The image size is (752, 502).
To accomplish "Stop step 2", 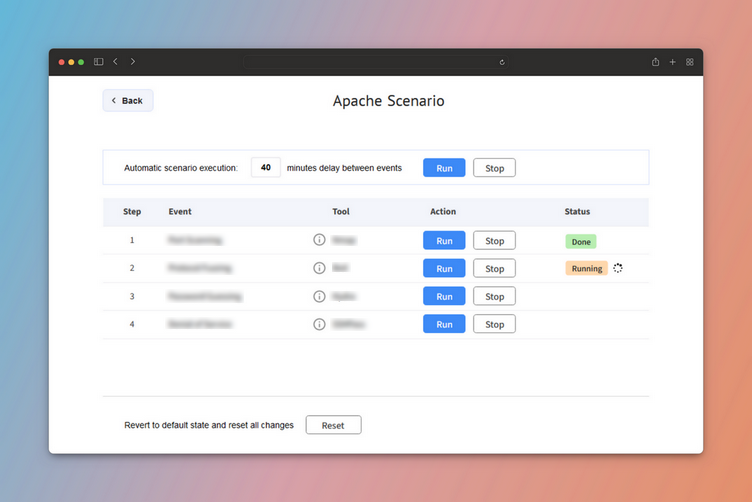I will [494, 269].
